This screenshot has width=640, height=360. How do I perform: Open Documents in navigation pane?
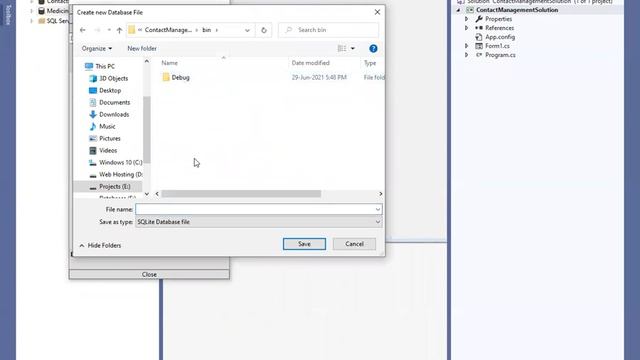[114, 102]
